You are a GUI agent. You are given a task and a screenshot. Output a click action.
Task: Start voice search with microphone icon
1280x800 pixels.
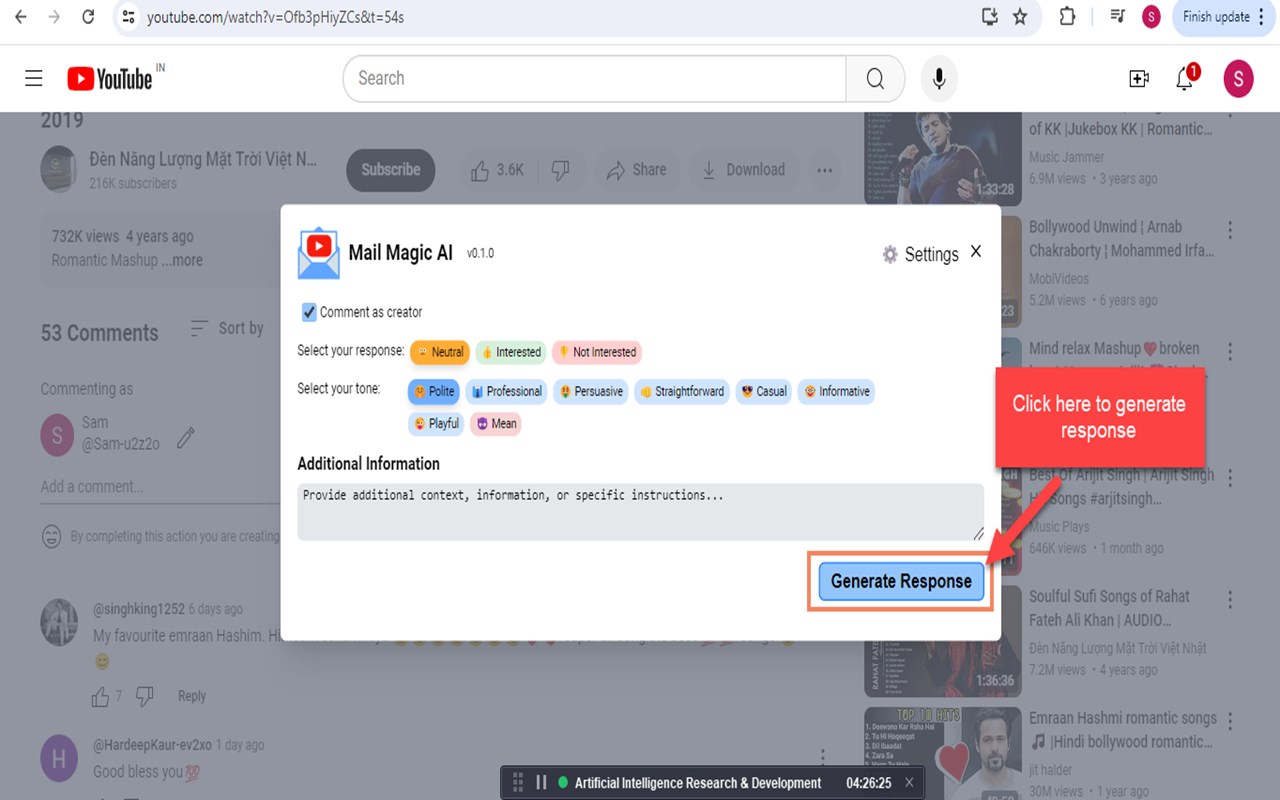(939, 78)
